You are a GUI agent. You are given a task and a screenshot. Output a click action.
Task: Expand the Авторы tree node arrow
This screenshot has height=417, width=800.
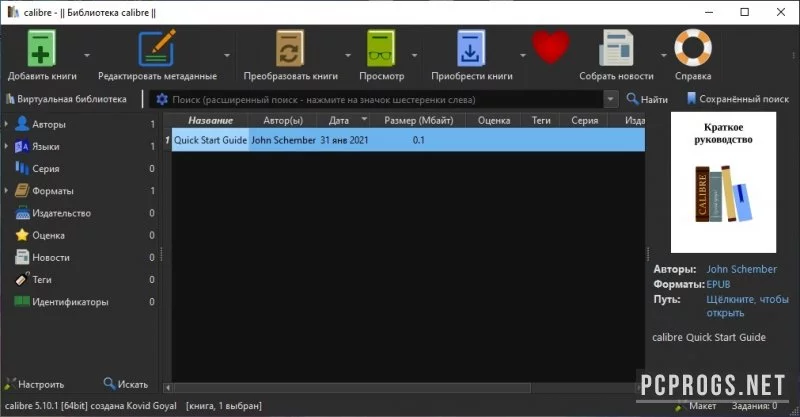tap(6, 124)
